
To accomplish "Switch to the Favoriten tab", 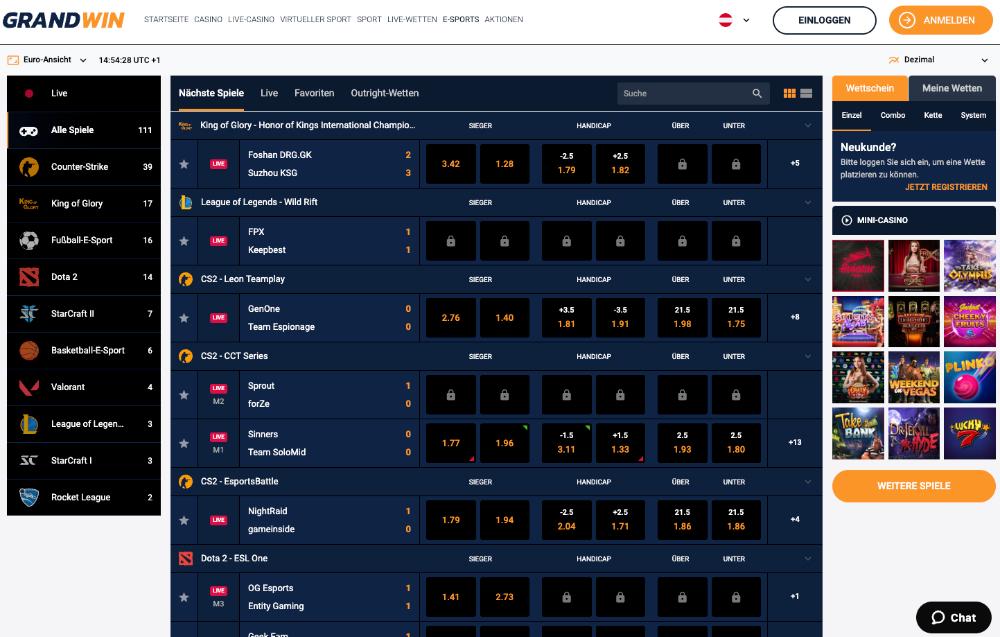I will tap(314, 93).
